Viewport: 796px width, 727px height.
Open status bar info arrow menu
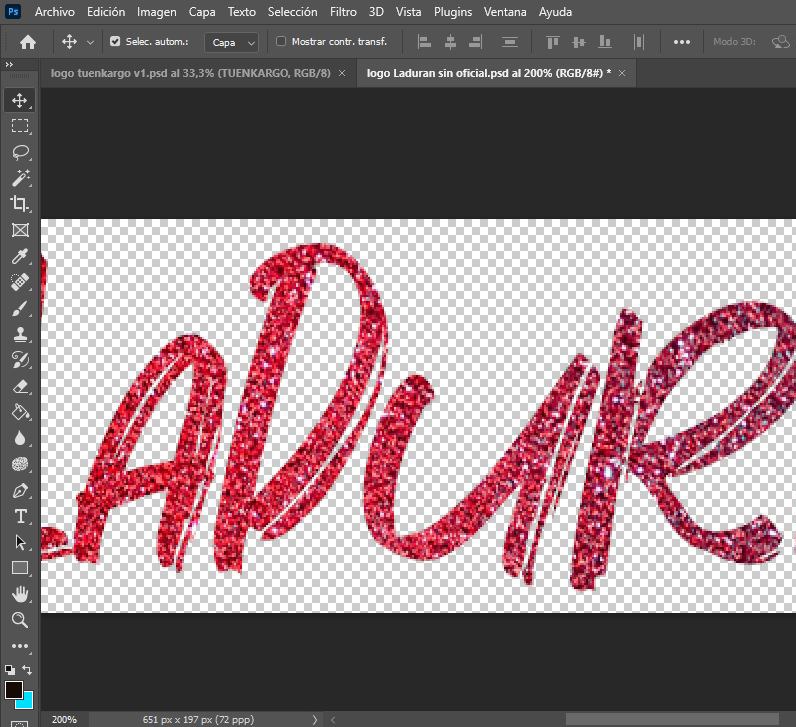coord(314,719)
